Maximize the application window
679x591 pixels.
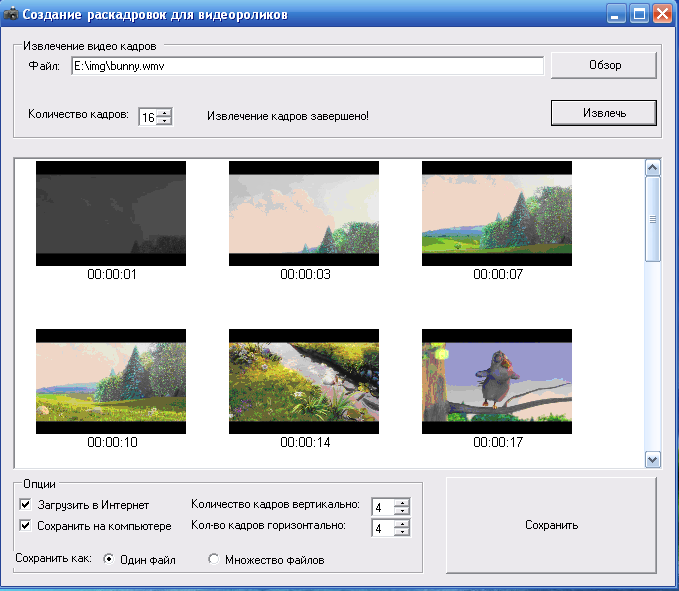(x=639, y=14)
